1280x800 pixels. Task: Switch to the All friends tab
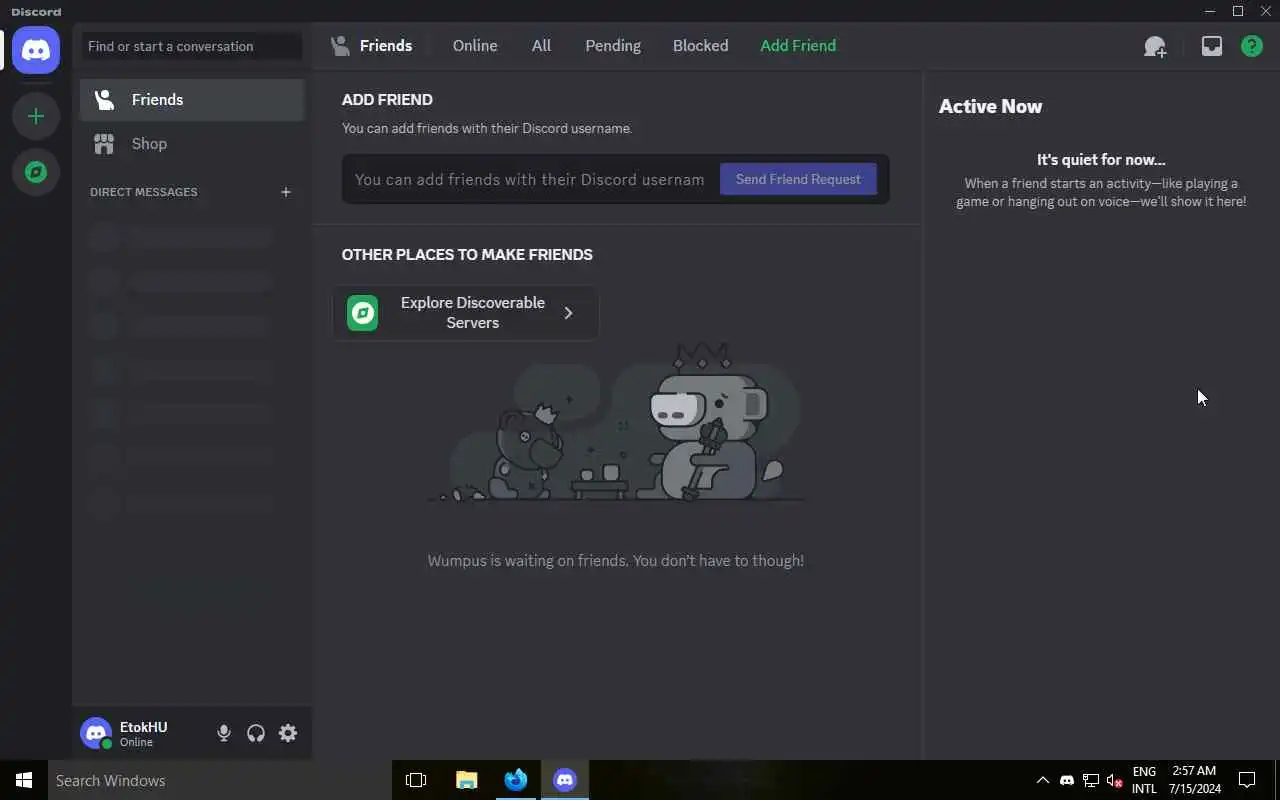click(x=541, y=46)
